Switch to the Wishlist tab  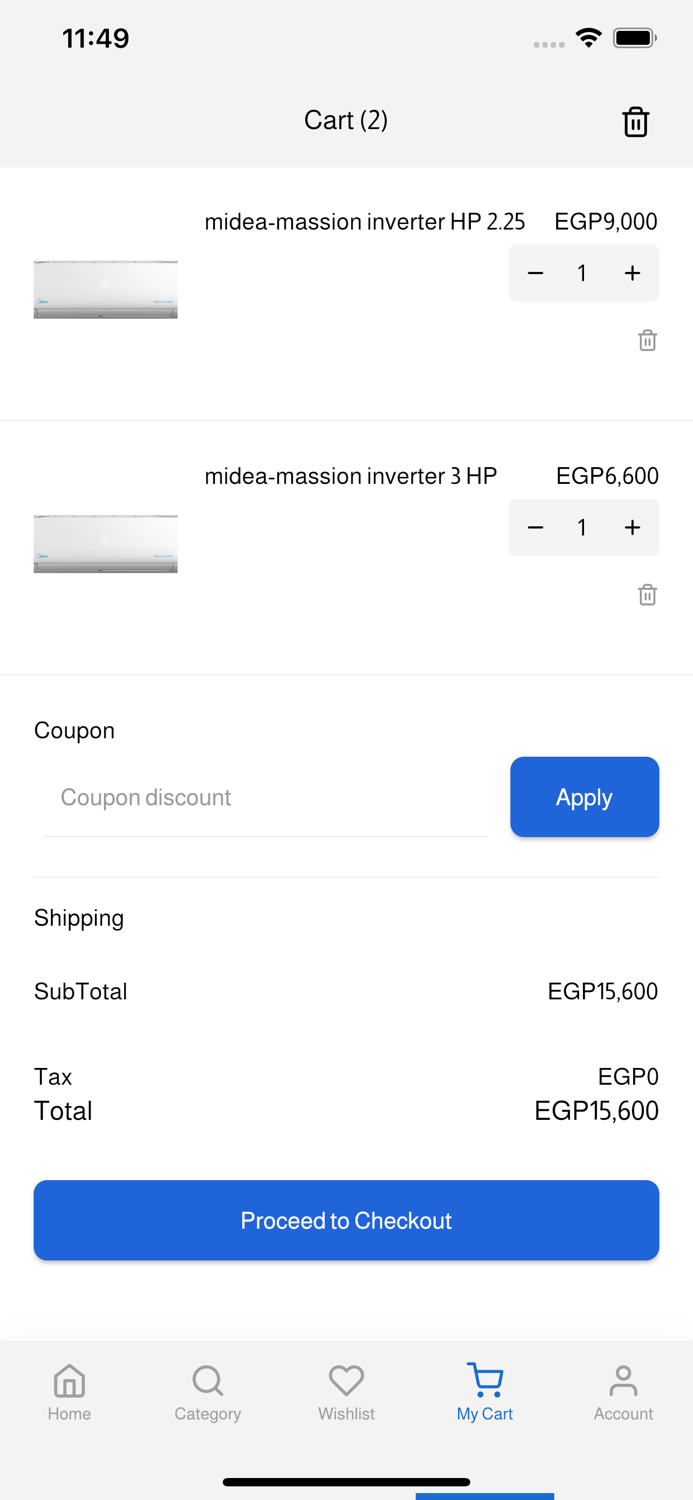click(346, 1392)
